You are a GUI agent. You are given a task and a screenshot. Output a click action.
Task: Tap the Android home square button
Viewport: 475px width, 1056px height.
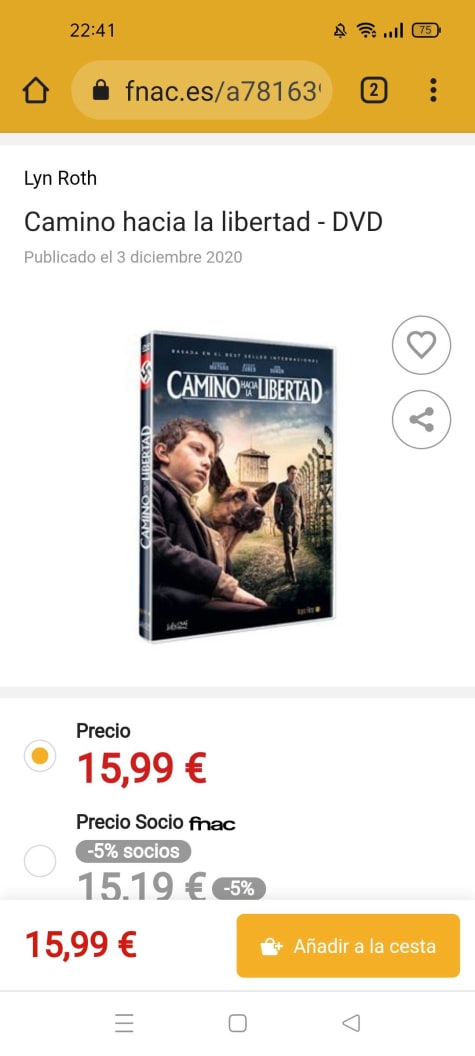click(237, 1023)
